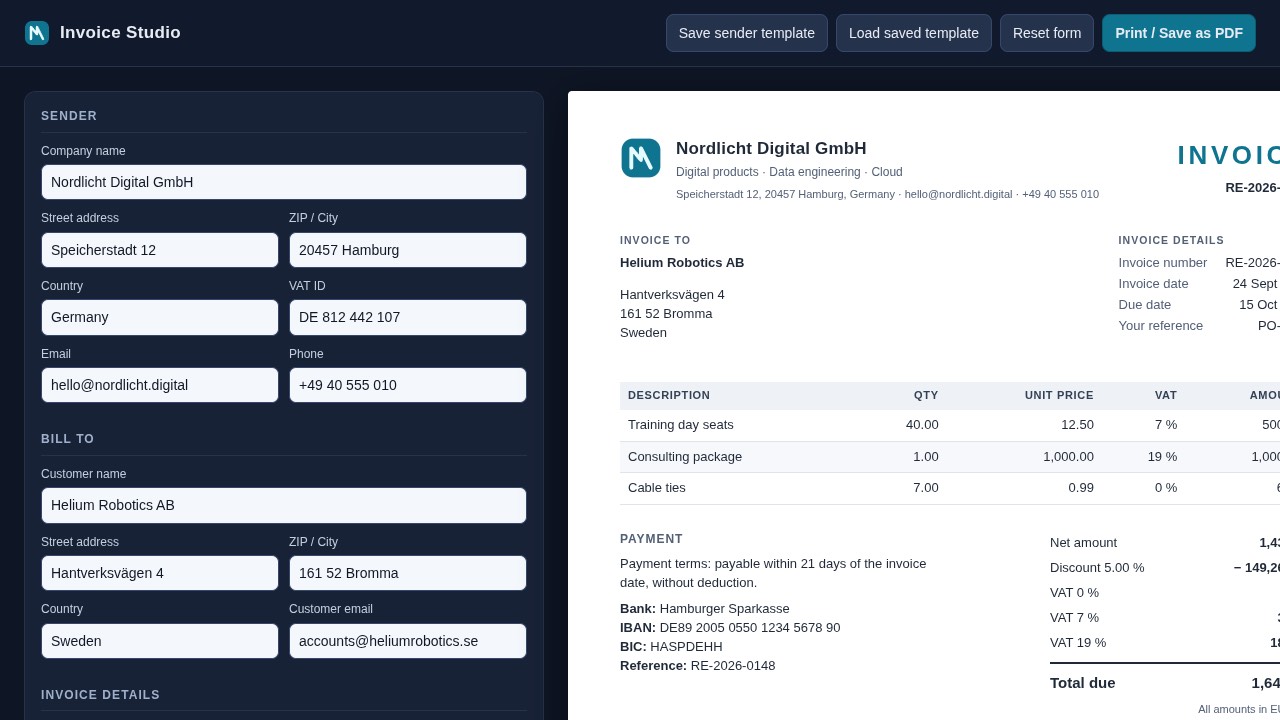Viewport: 1280px width, 720px height.
Task: Click Discount 5.00 % label in totals
Action: (1097, 568)
